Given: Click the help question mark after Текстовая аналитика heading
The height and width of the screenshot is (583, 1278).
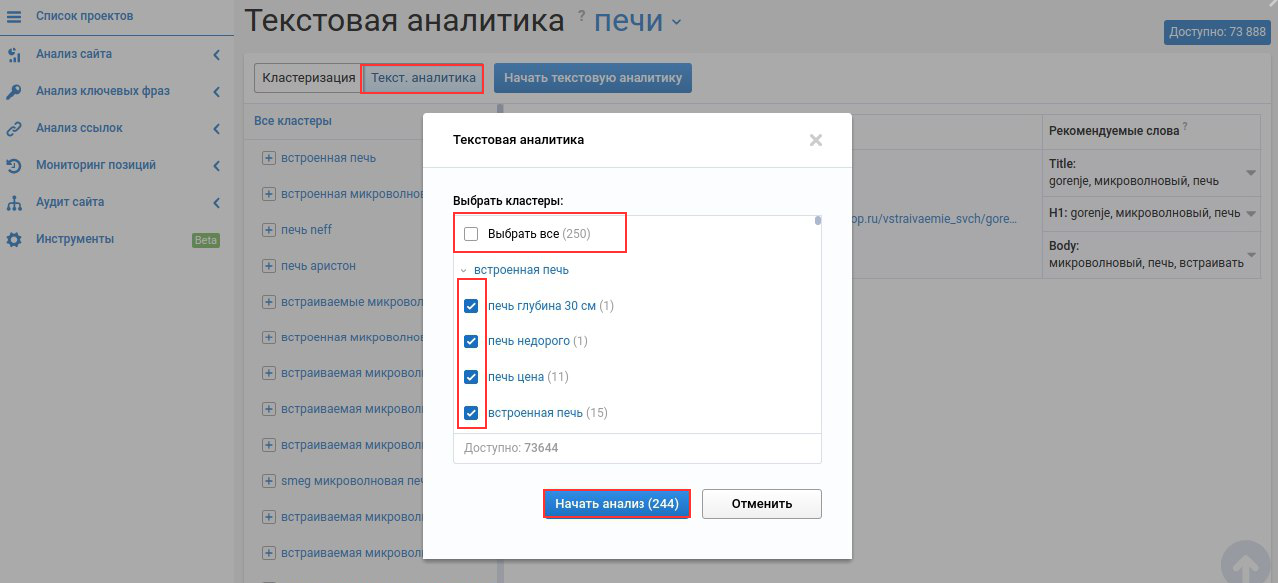Looking at the screenshot, I should click(581, 15).
